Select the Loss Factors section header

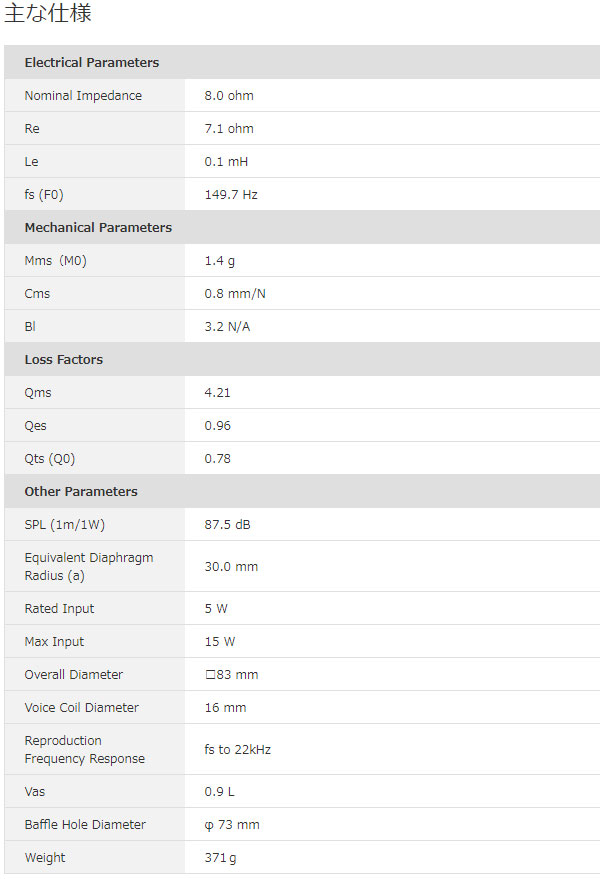63,360
